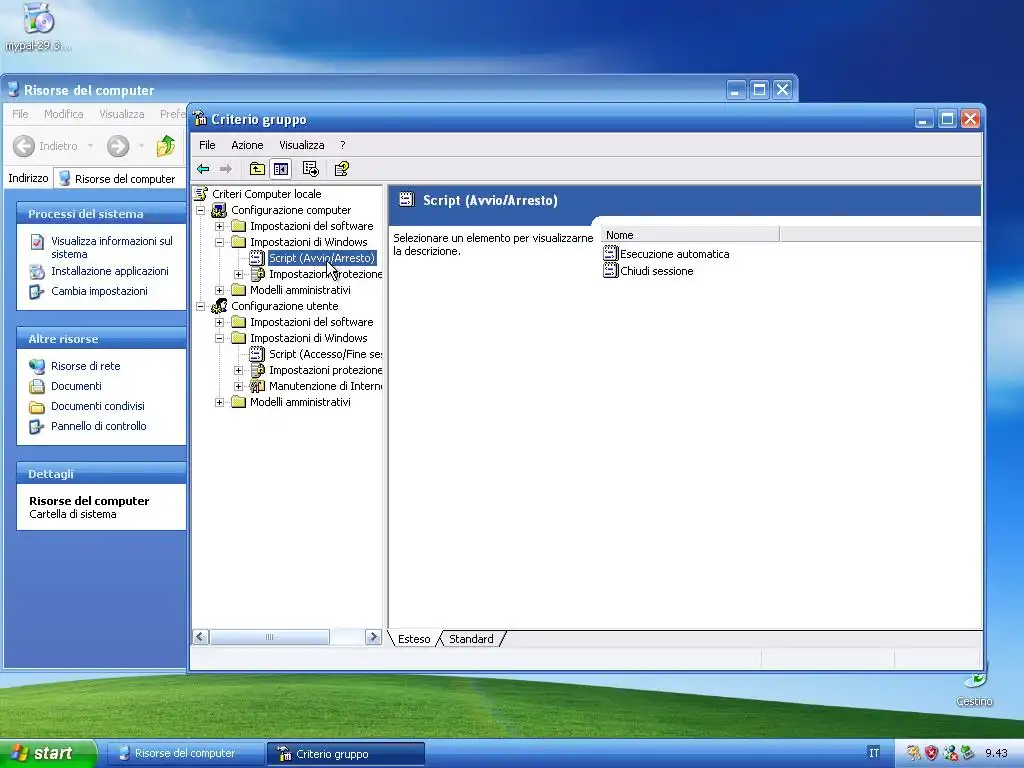The image size is (1024, 768).
Task: Expand Modelli amministrativi under Configurazione utente
Action: tap(219, 402)
